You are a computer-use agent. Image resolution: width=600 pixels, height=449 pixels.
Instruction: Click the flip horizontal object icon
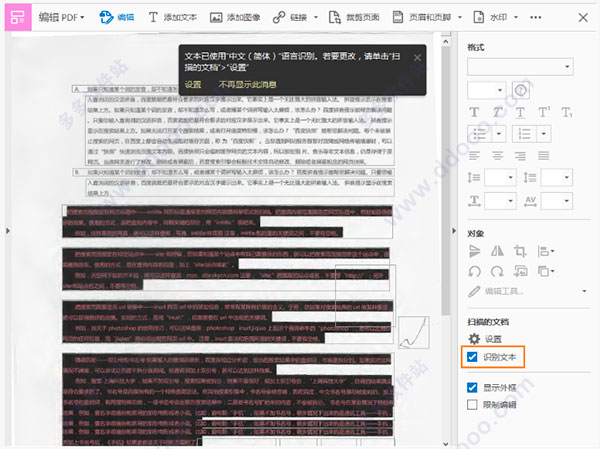[497, 251]
